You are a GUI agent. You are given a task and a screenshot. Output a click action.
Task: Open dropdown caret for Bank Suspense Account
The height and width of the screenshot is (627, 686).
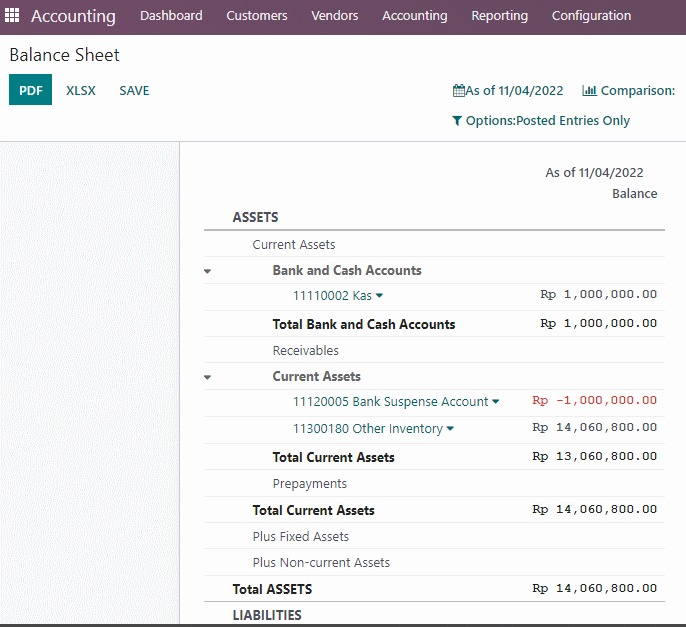495,402
